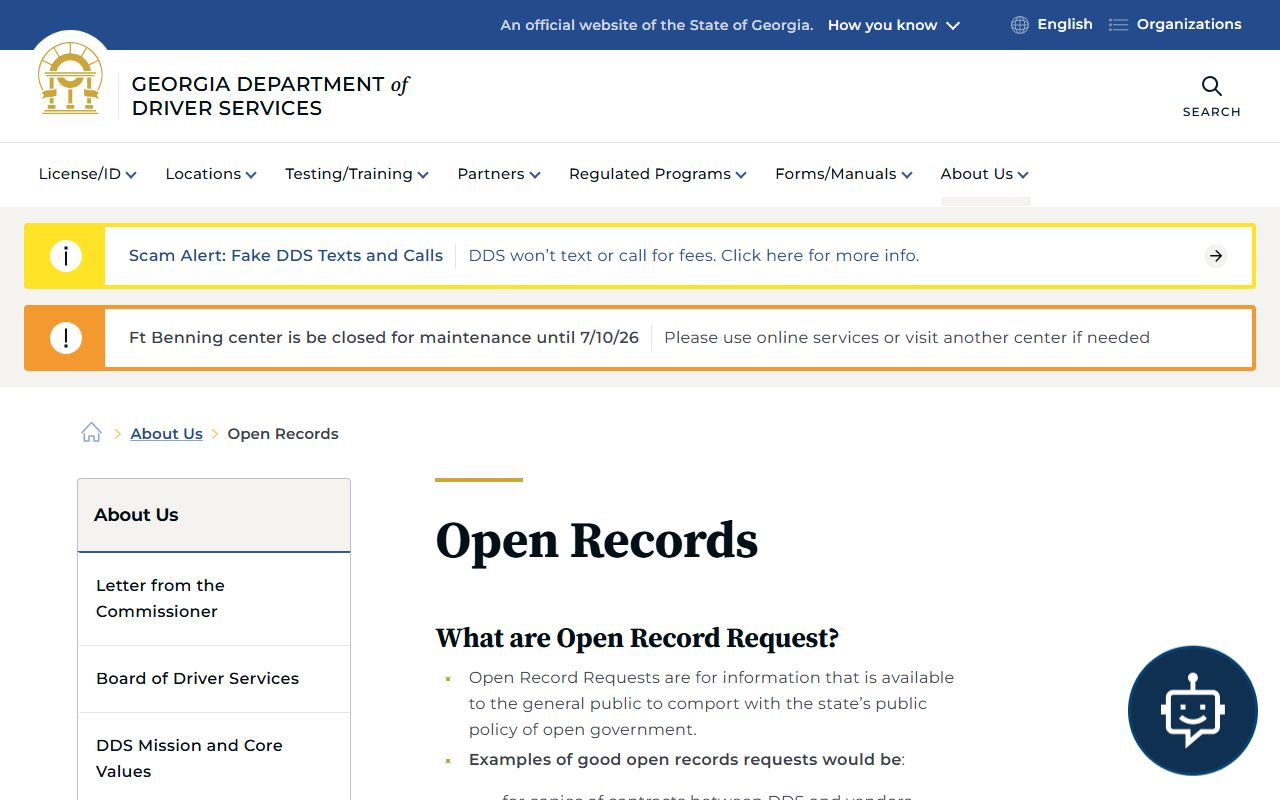The image size is (1280, 800).
Task: Click the Georgia state seal logo
Action: (70, 78)
